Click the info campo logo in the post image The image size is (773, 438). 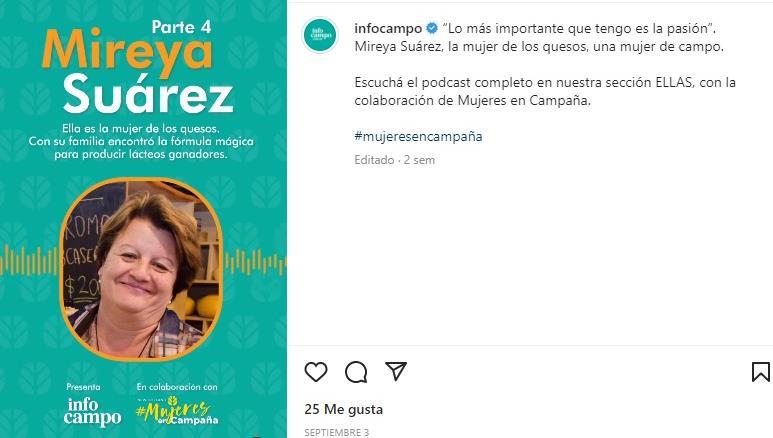[92, 412]
